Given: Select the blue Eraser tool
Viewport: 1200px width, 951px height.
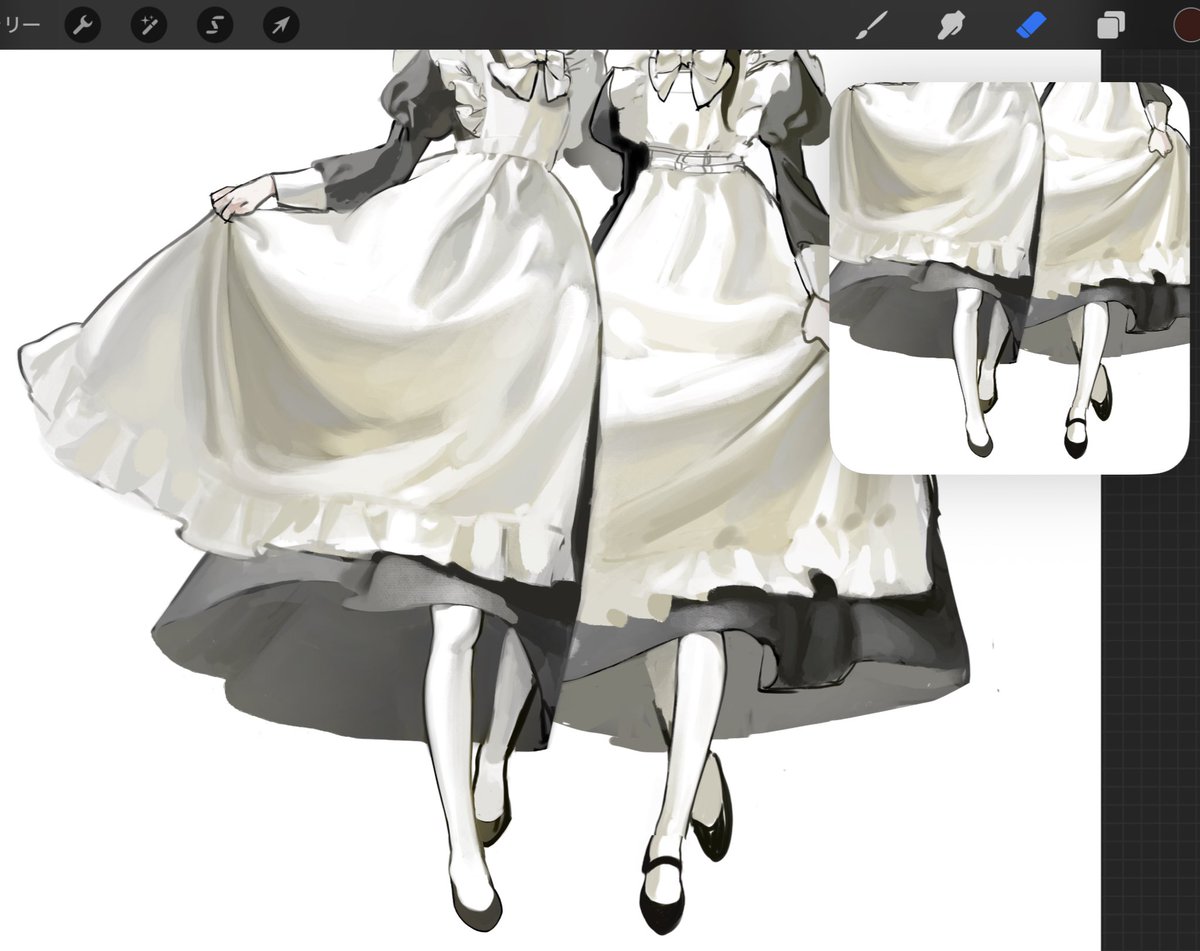Looking at the screenshot, I should tap(1031, 25).
